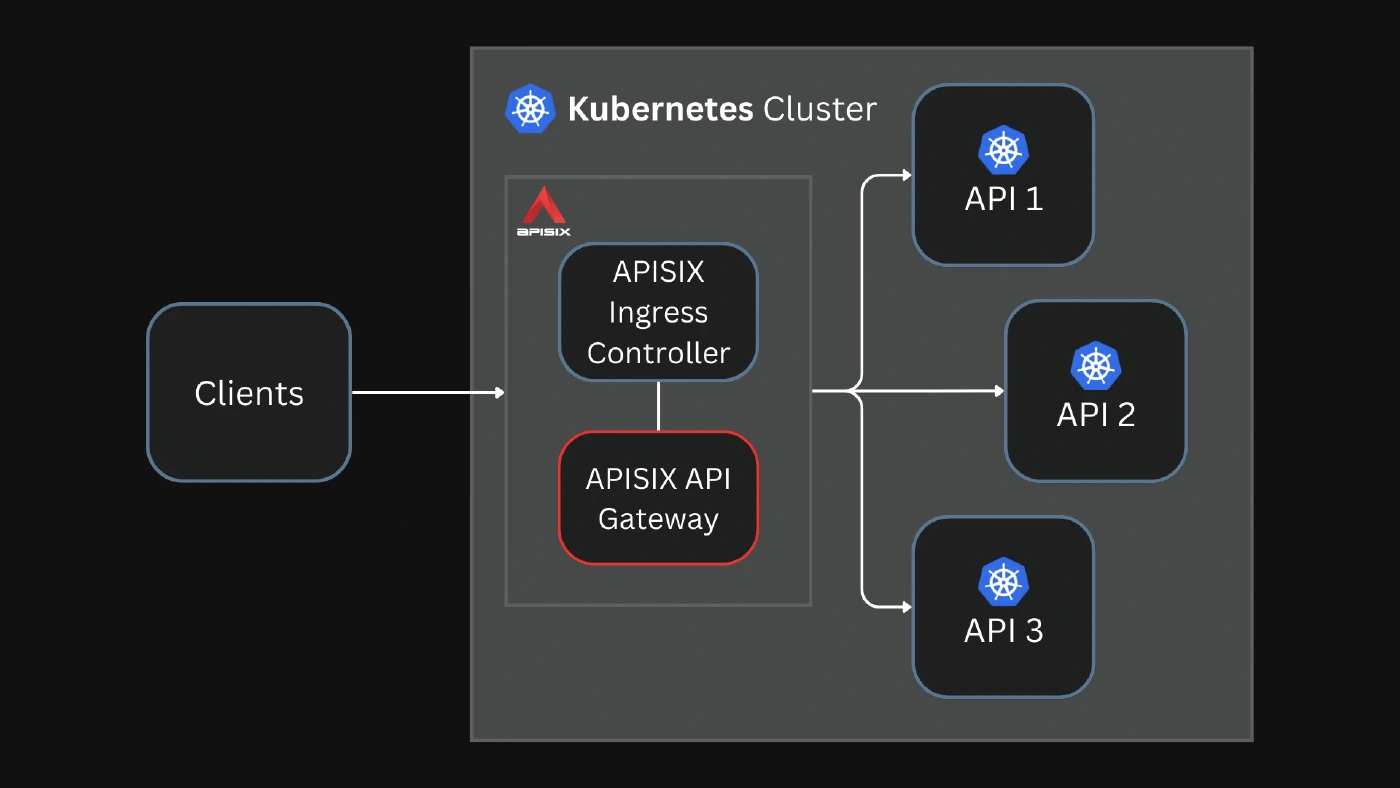Click the Kubernetes icon in the API 1 box
Screen dimensions: 1400x788
[x=1003, y=150]
